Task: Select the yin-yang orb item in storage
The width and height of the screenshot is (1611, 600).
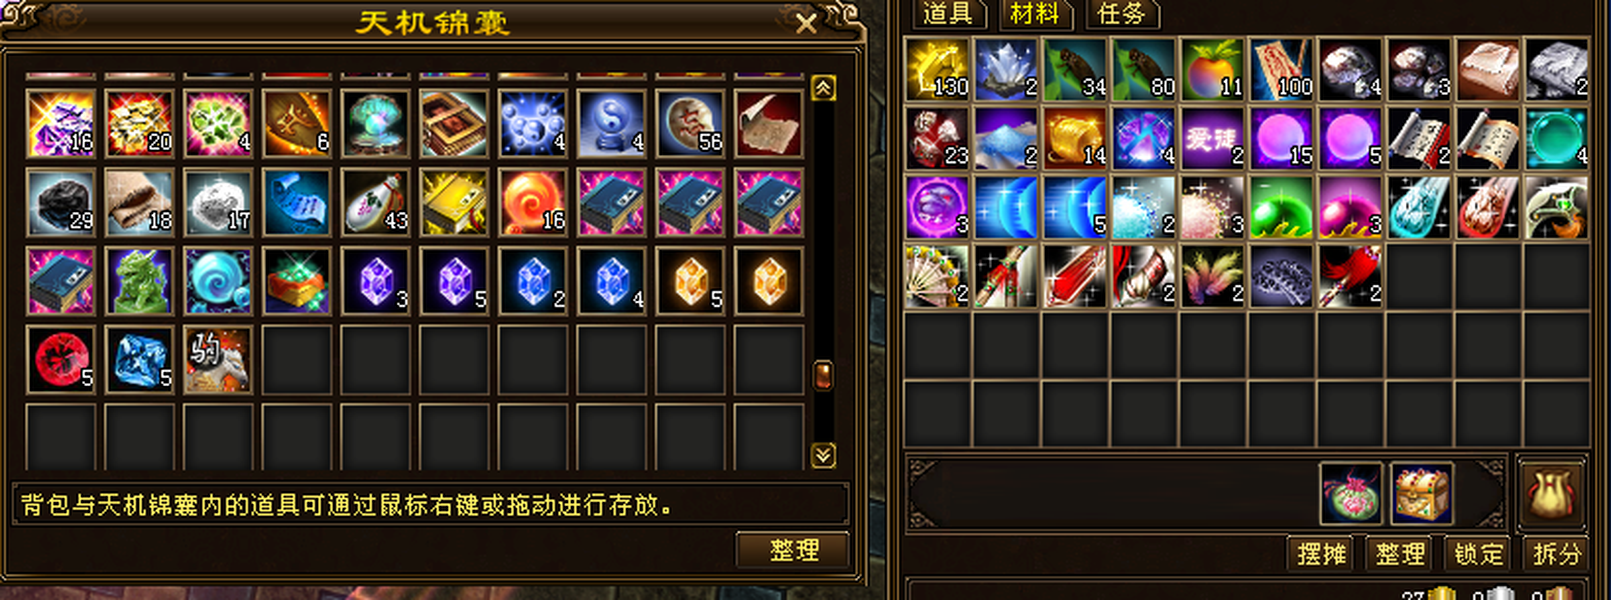Action: tap(611, 123)
